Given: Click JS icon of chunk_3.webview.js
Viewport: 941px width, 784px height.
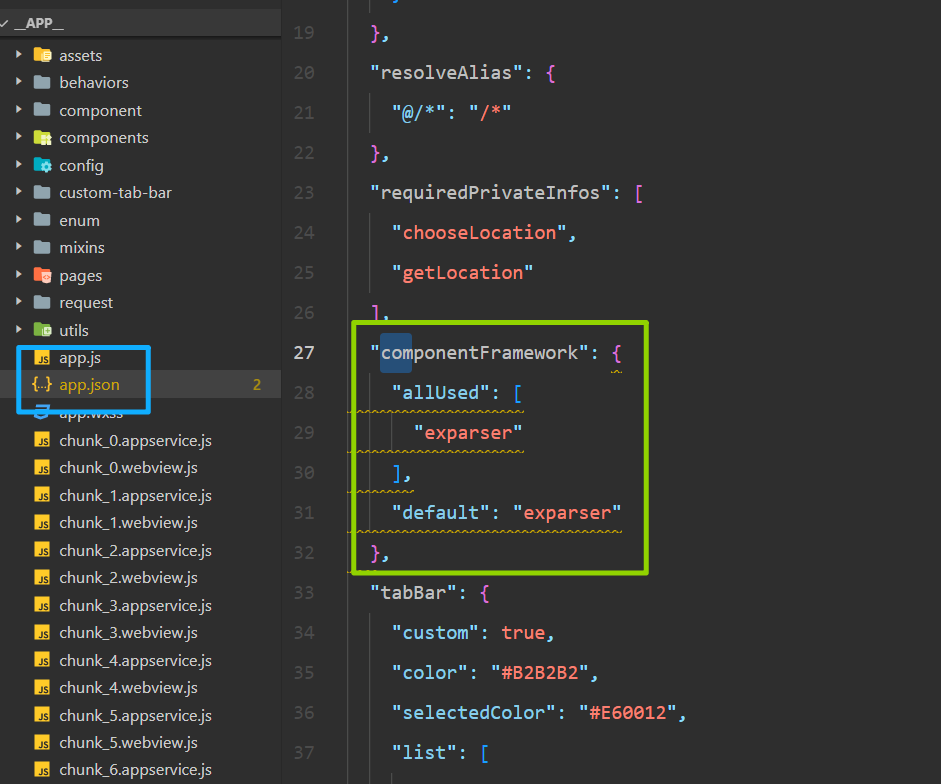Looking at the screenshot, I should pos(43,633).
